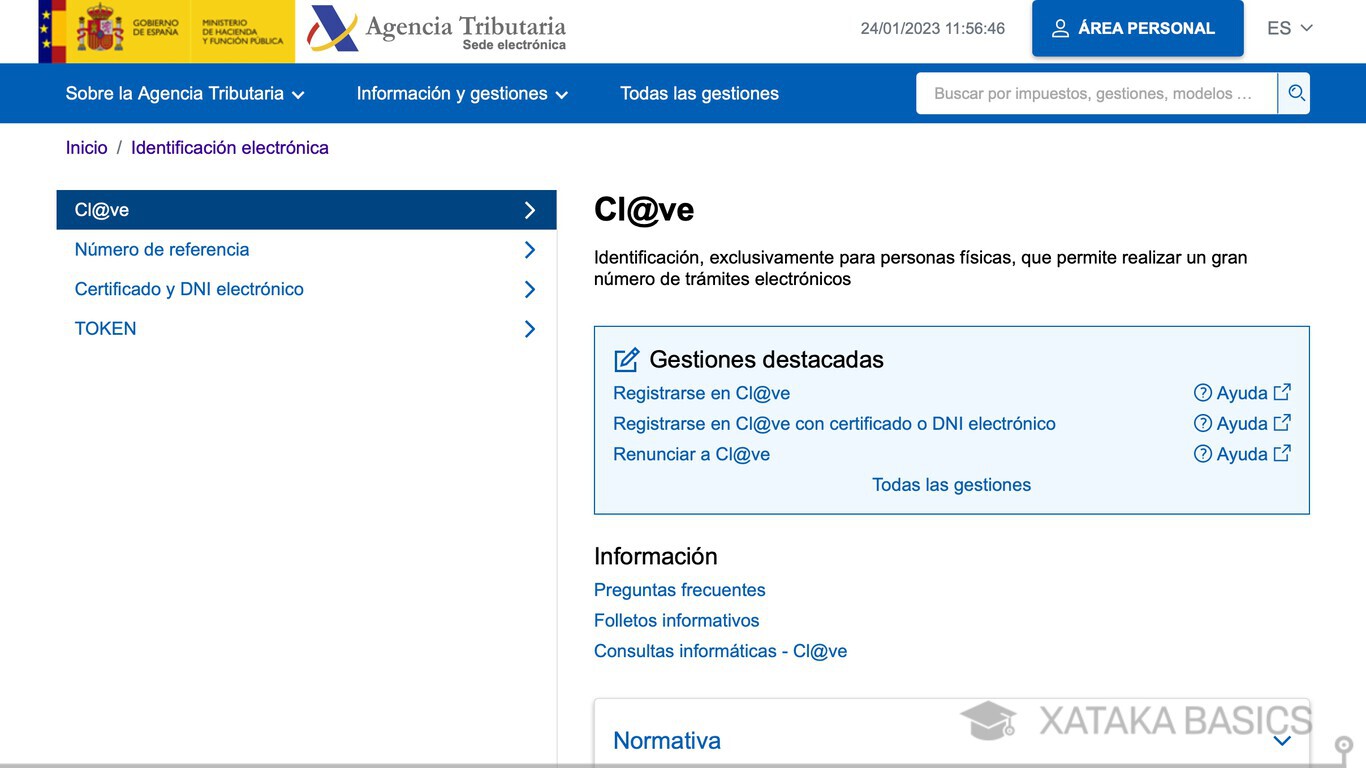Expand the ES language selector

coord(1290,28)
